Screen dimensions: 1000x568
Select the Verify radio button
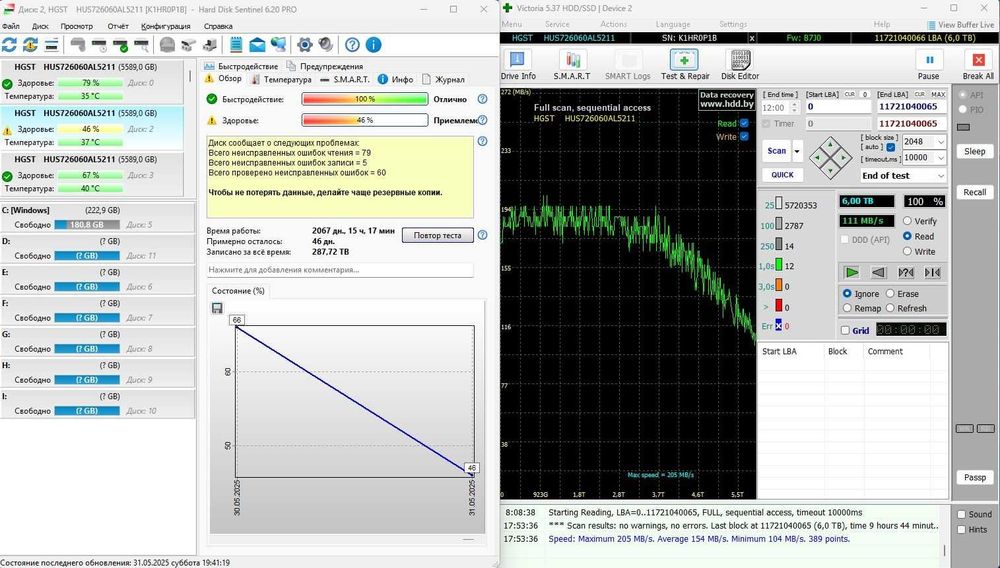click(x=906, y=221)
